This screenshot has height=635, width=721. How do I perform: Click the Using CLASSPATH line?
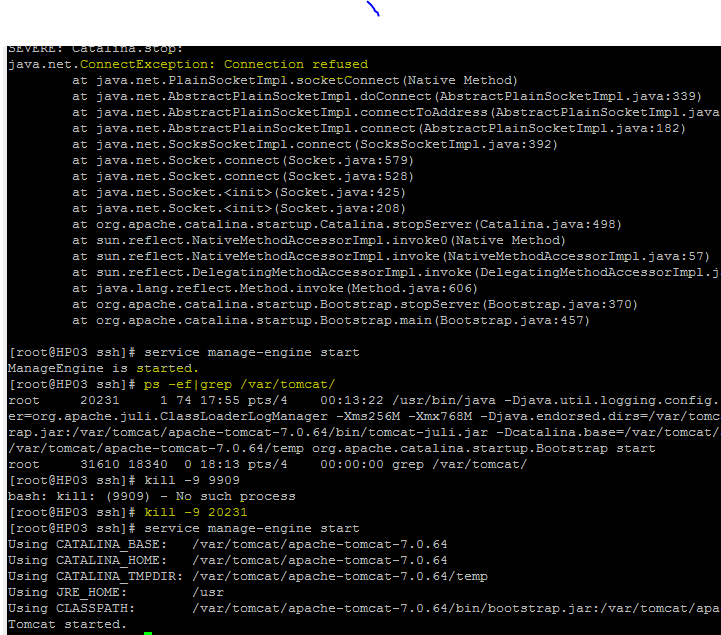click(364, 608)
